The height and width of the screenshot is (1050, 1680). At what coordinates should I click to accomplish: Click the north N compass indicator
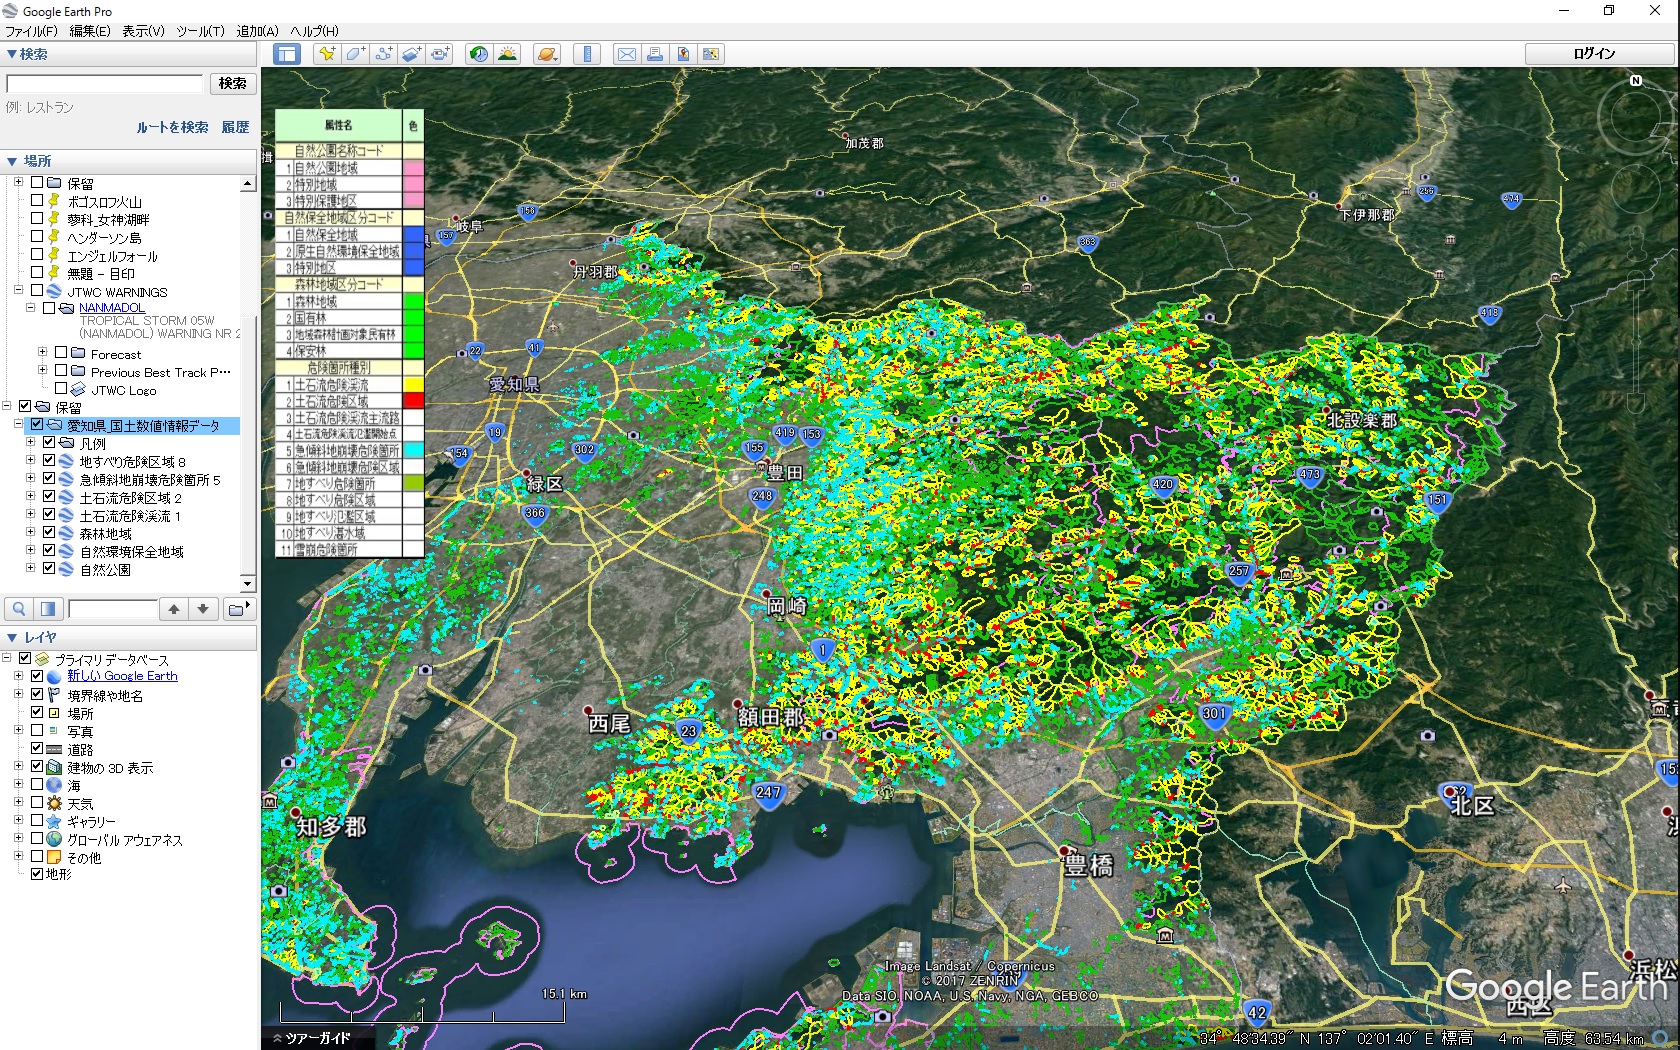coord(1636,81)
